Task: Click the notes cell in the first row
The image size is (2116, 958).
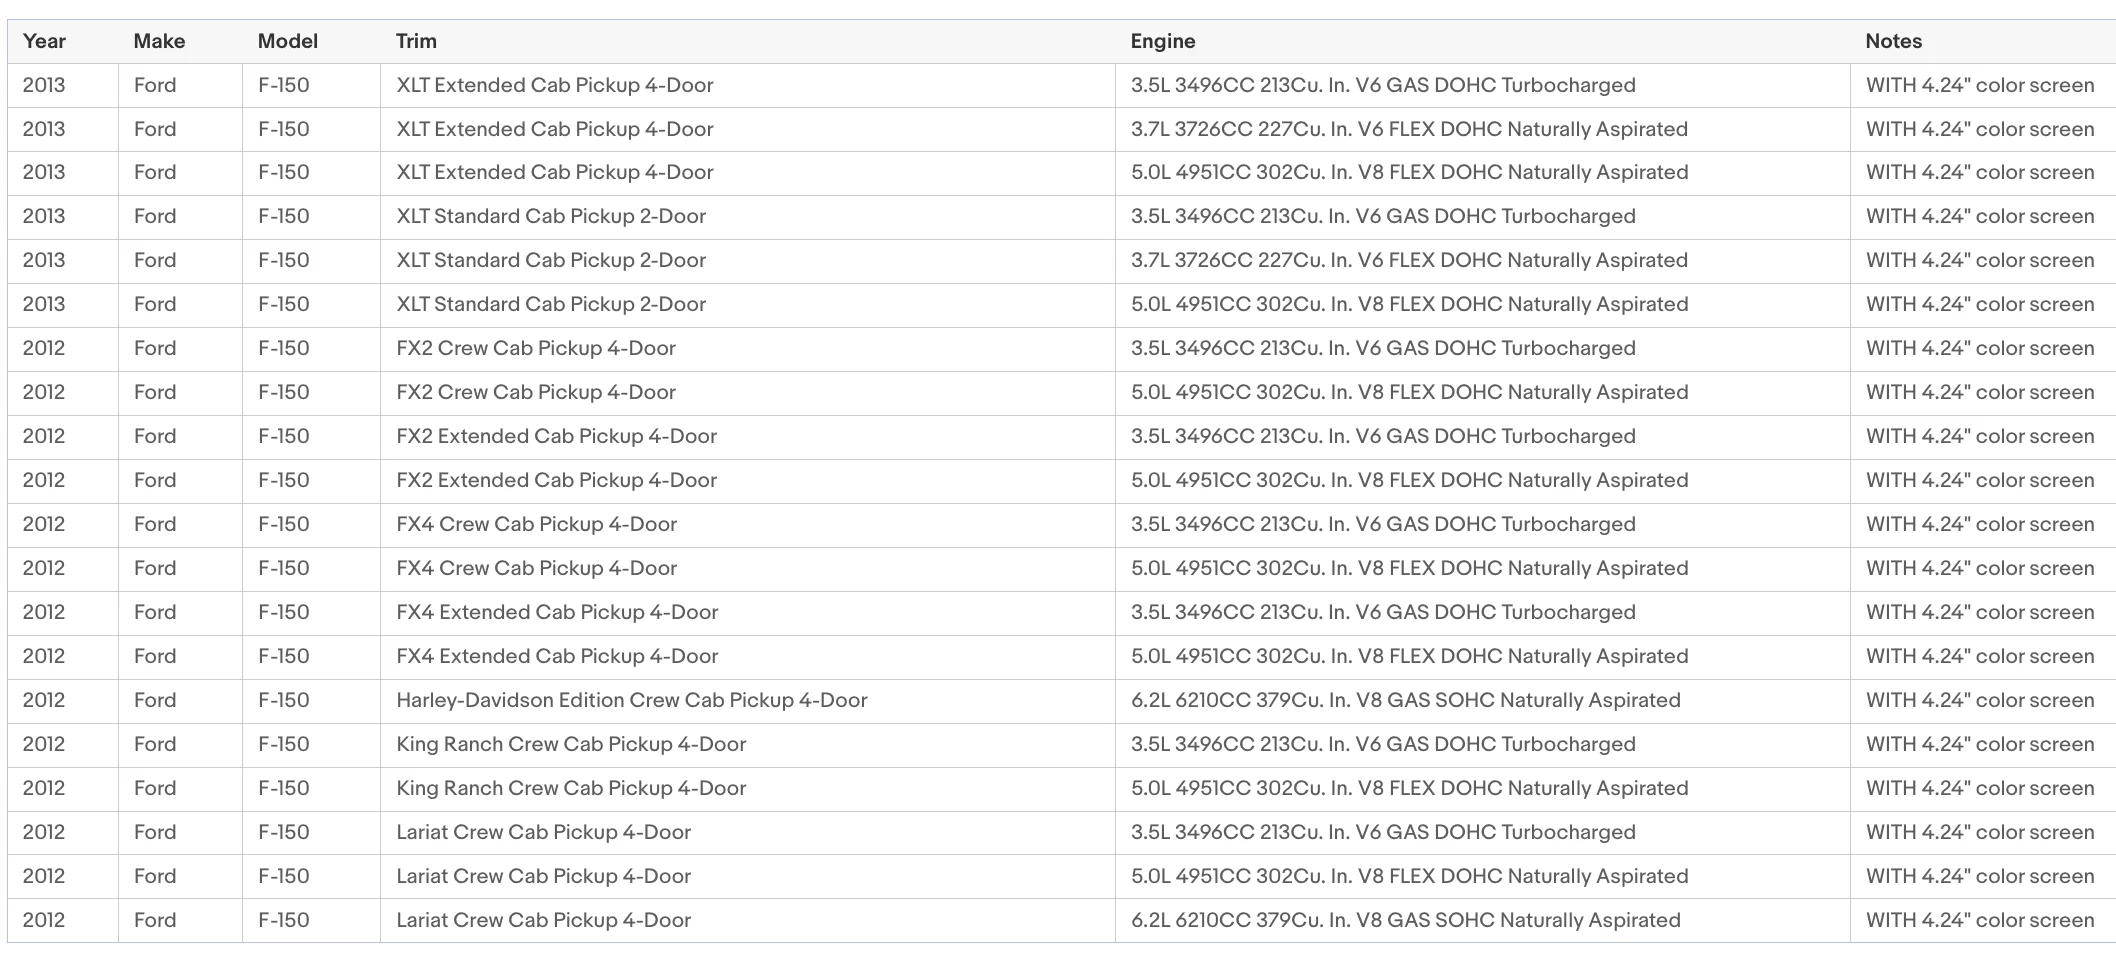Action: point(1983,85)
